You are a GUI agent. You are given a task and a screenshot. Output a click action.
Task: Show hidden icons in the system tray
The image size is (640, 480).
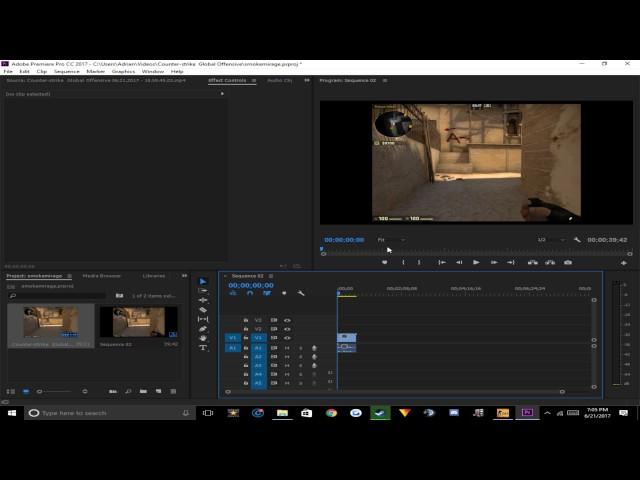tap(547, 413)
